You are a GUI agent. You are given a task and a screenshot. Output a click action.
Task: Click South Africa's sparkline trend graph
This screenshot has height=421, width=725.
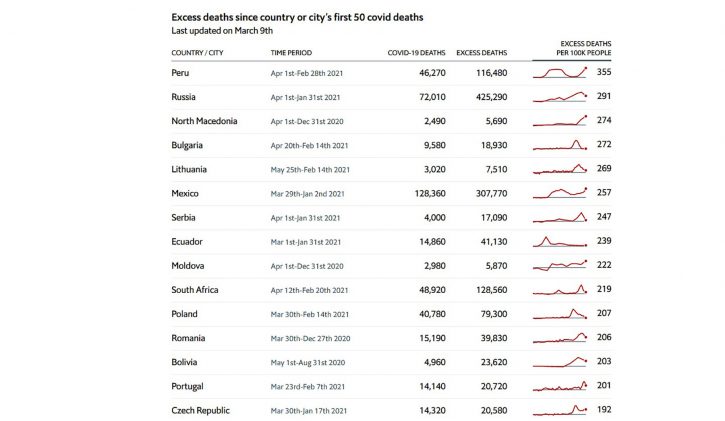pyautogui.click(x=560, y=290)
